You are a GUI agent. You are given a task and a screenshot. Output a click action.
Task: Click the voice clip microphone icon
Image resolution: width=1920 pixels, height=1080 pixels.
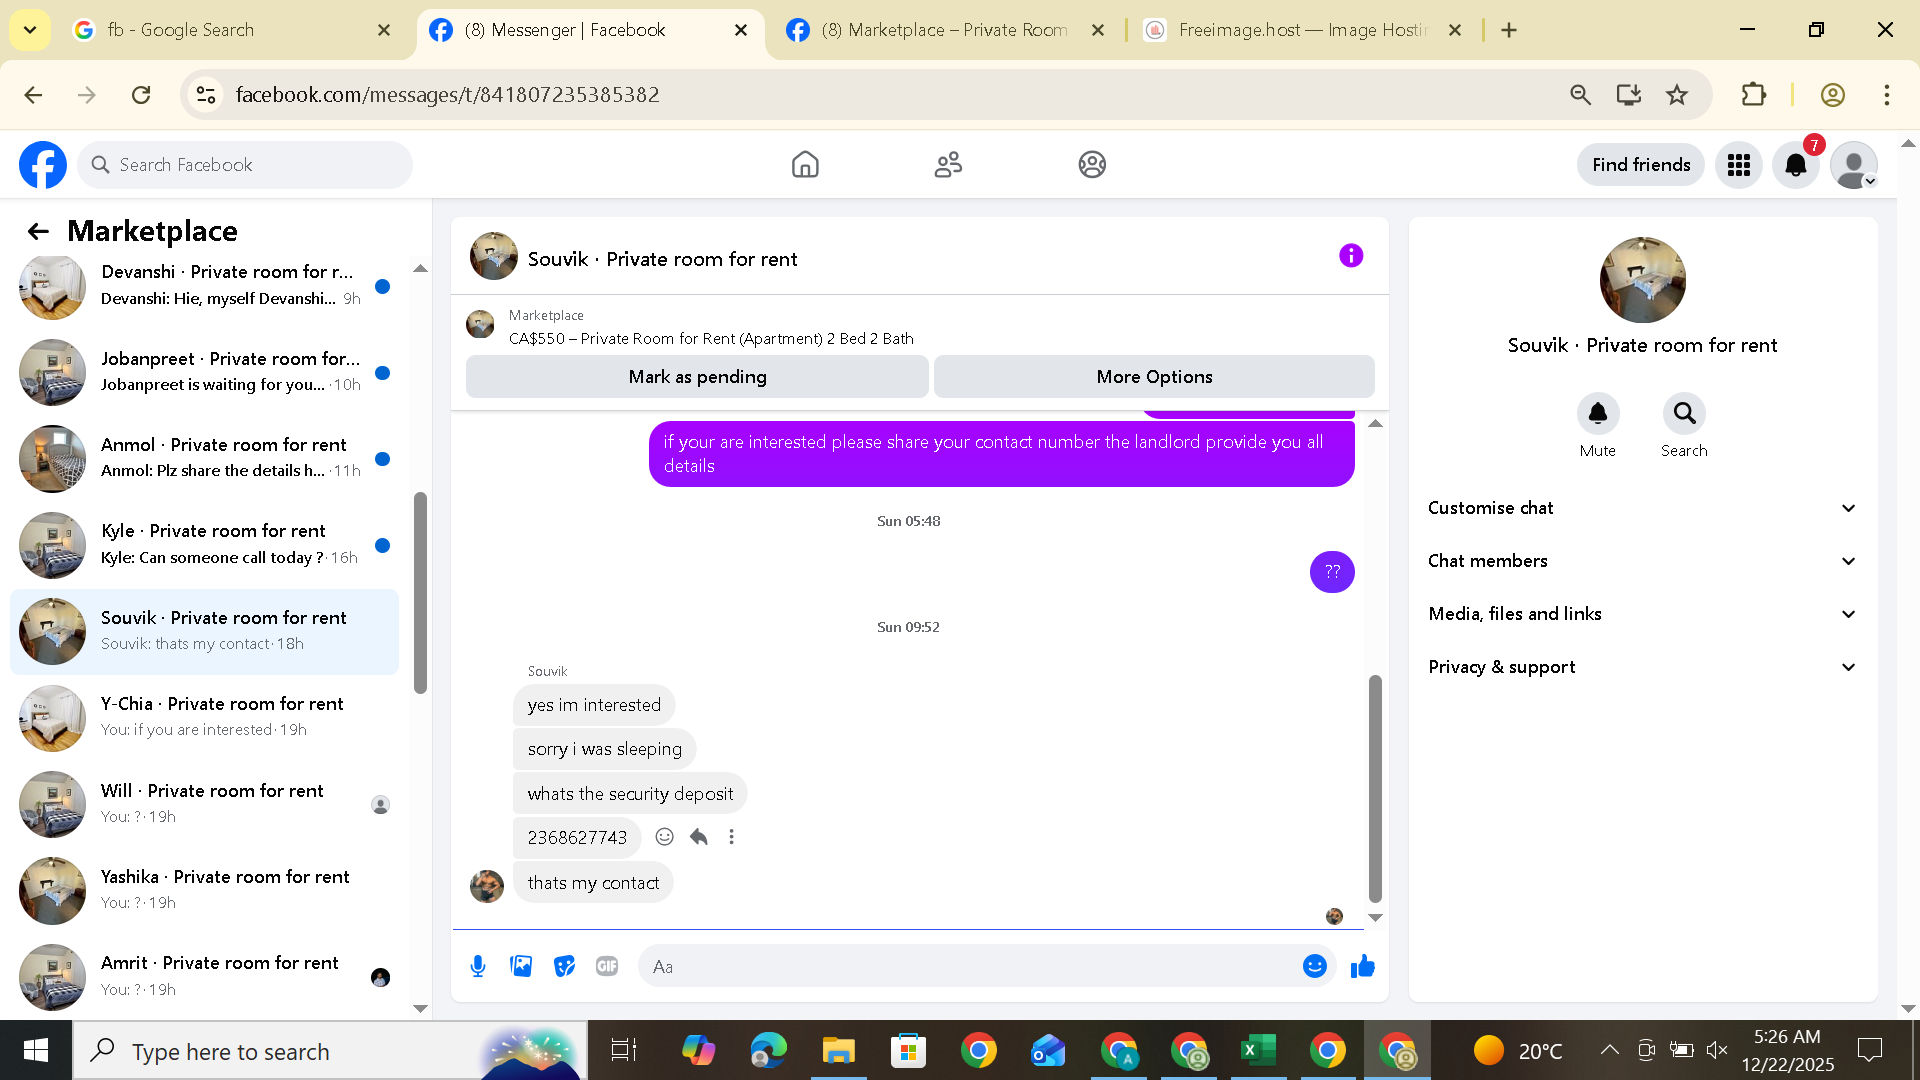(x=478, y=966)
